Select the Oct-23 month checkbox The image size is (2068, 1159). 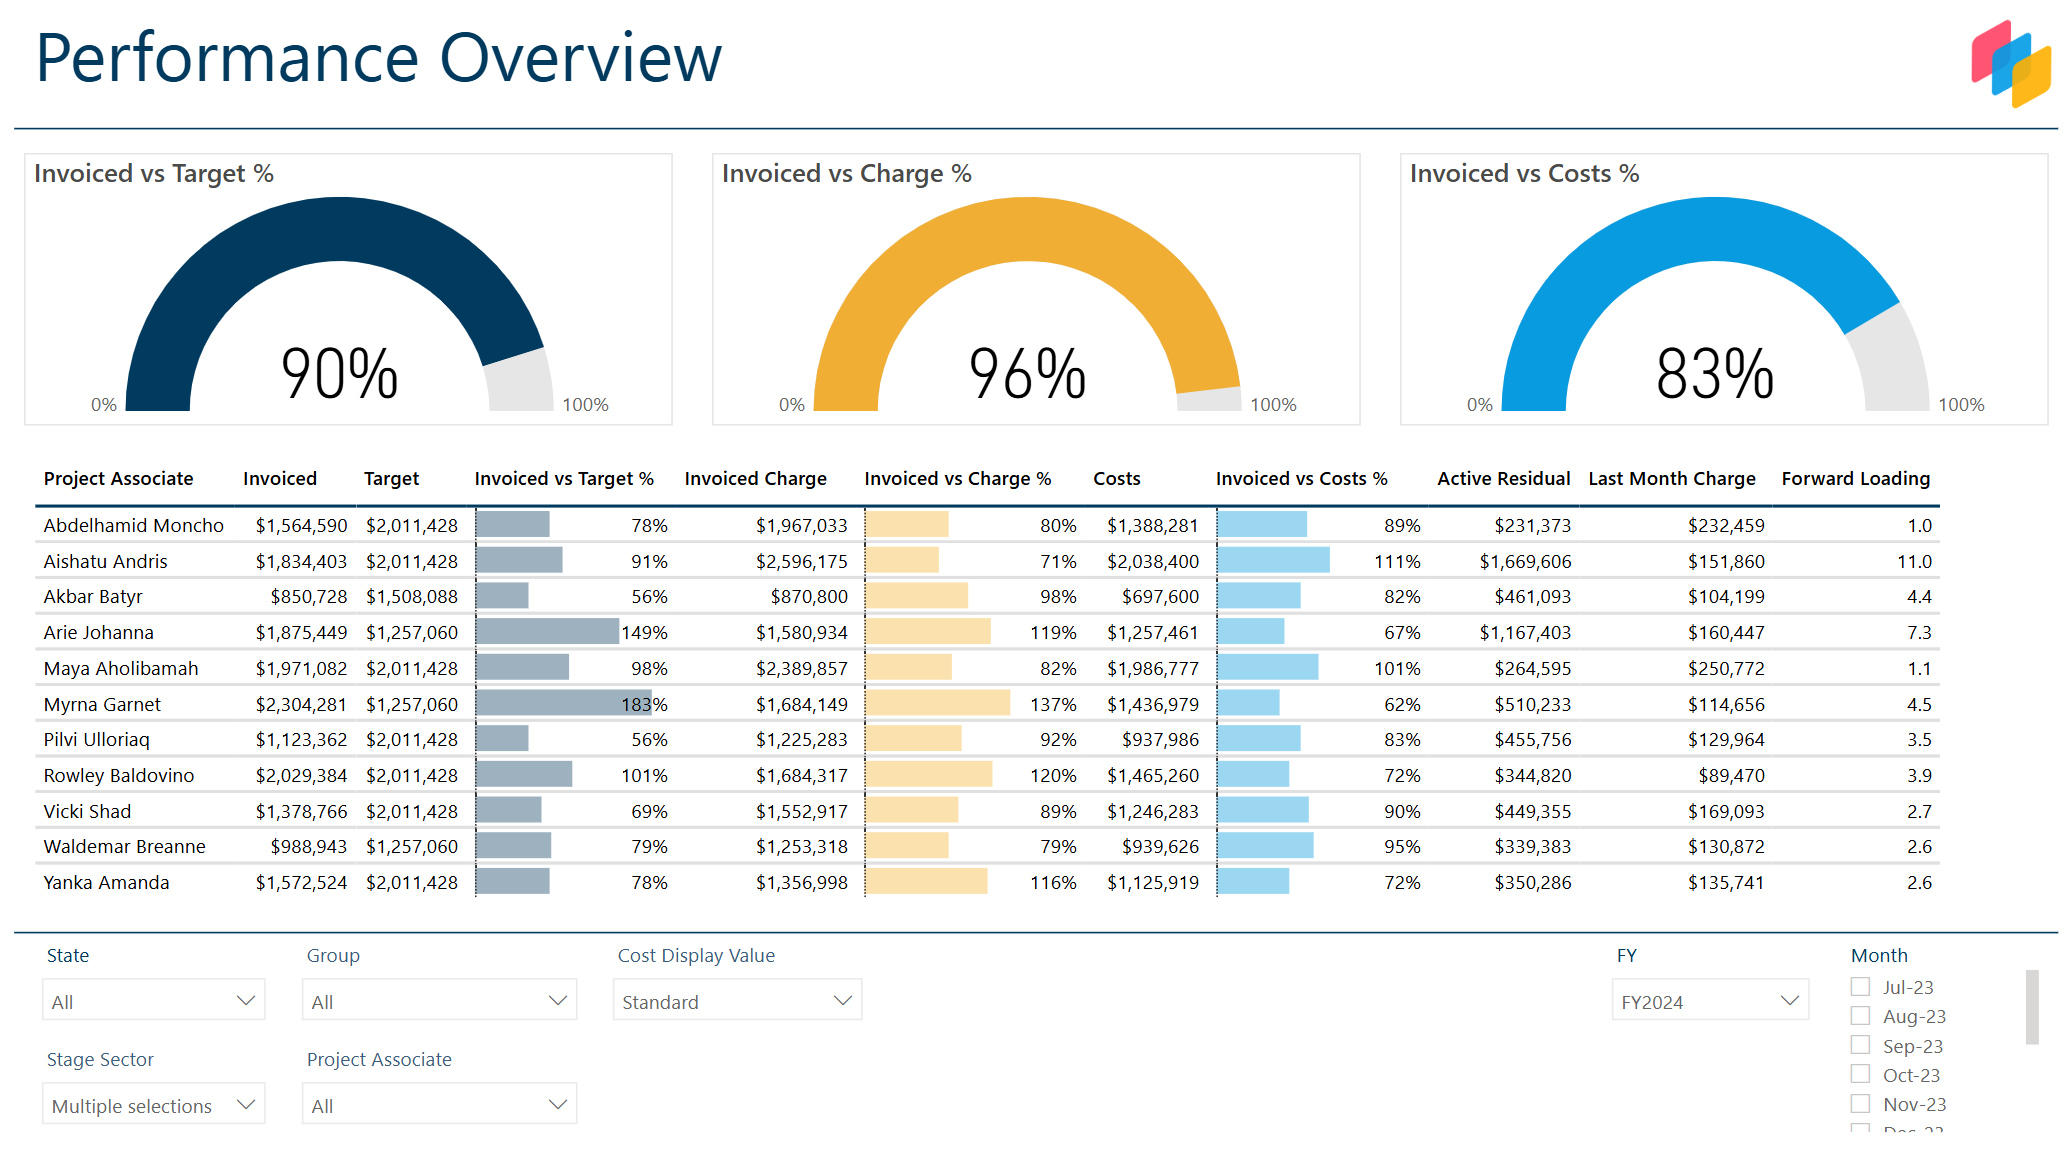click(x=1860, y=1074)
